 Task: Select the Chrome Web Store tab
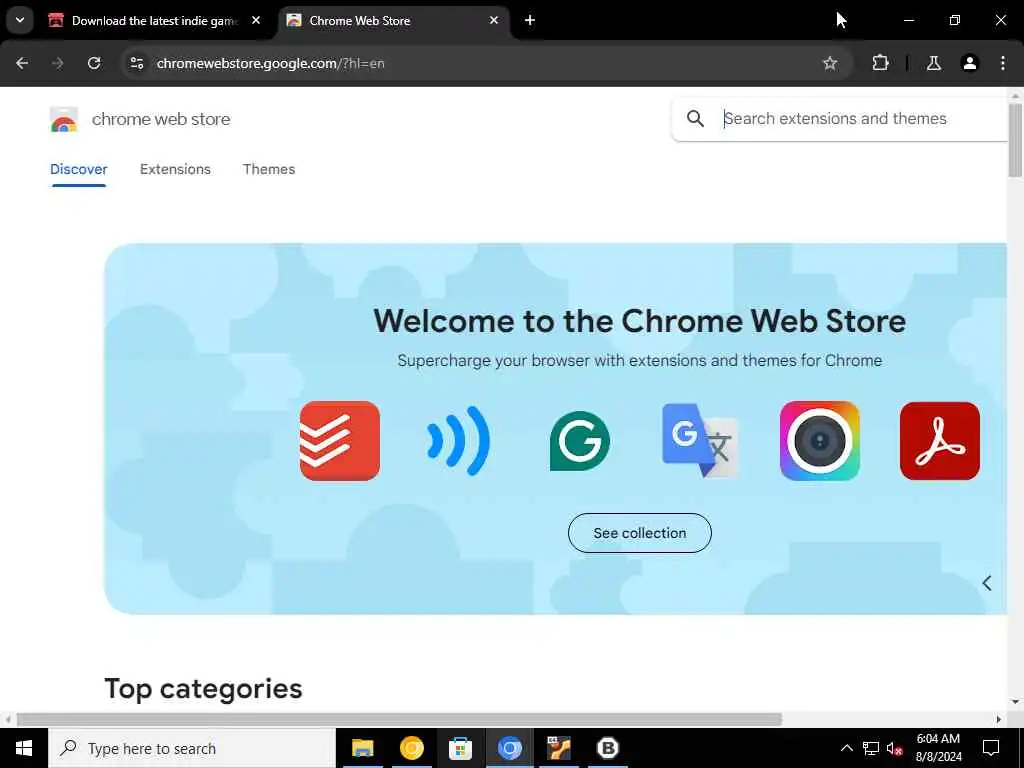394,20
